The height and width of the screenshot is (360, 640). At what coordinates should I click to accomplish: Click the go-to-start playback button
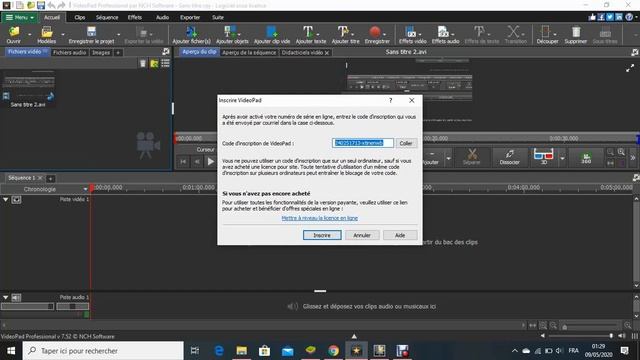pyautogui.click(x=183, y=162)
